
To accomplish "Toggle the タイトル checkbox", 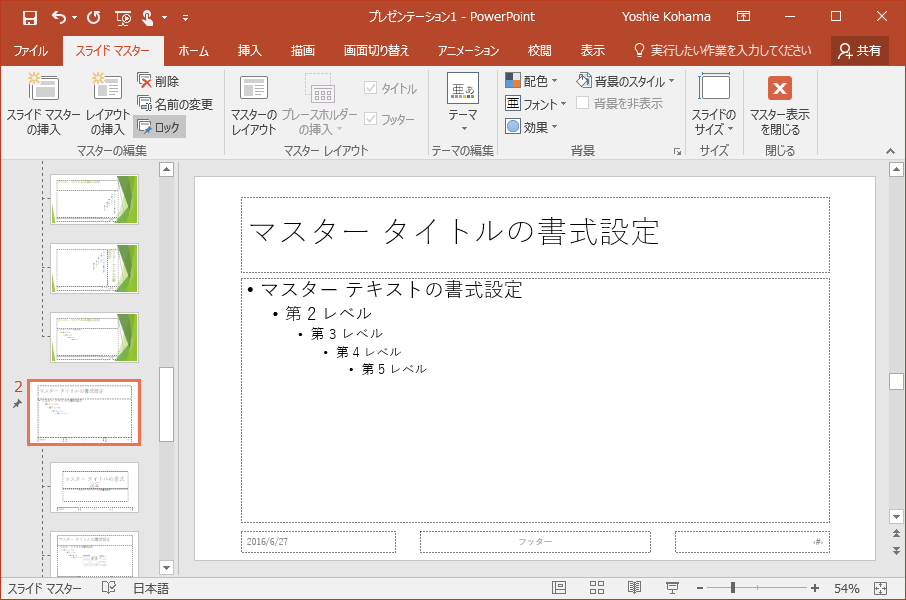I will (371, 89).
